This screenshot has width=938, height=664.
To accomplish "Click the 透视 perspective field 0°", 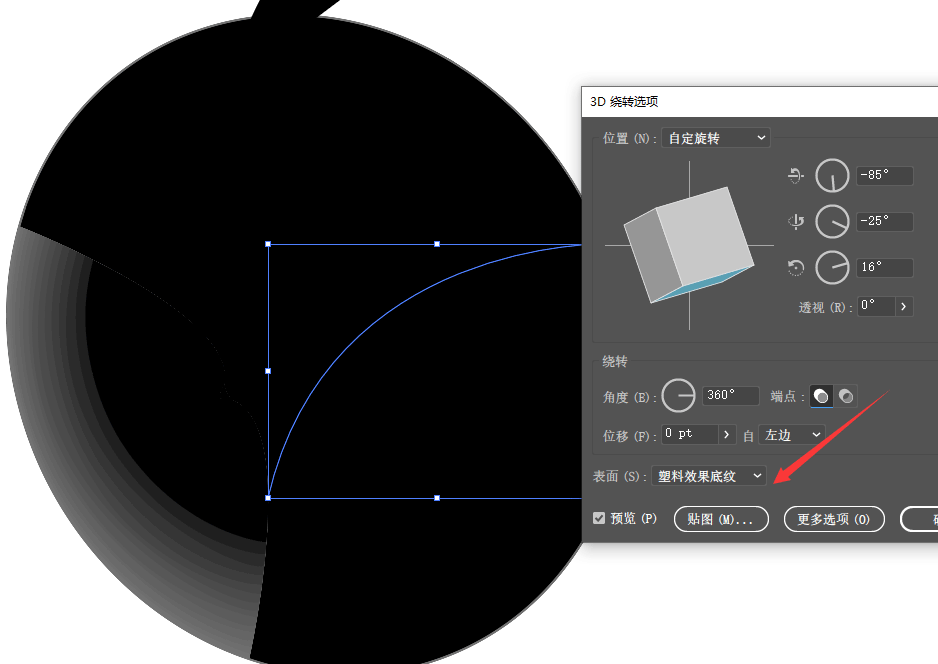I will (876, 306).
